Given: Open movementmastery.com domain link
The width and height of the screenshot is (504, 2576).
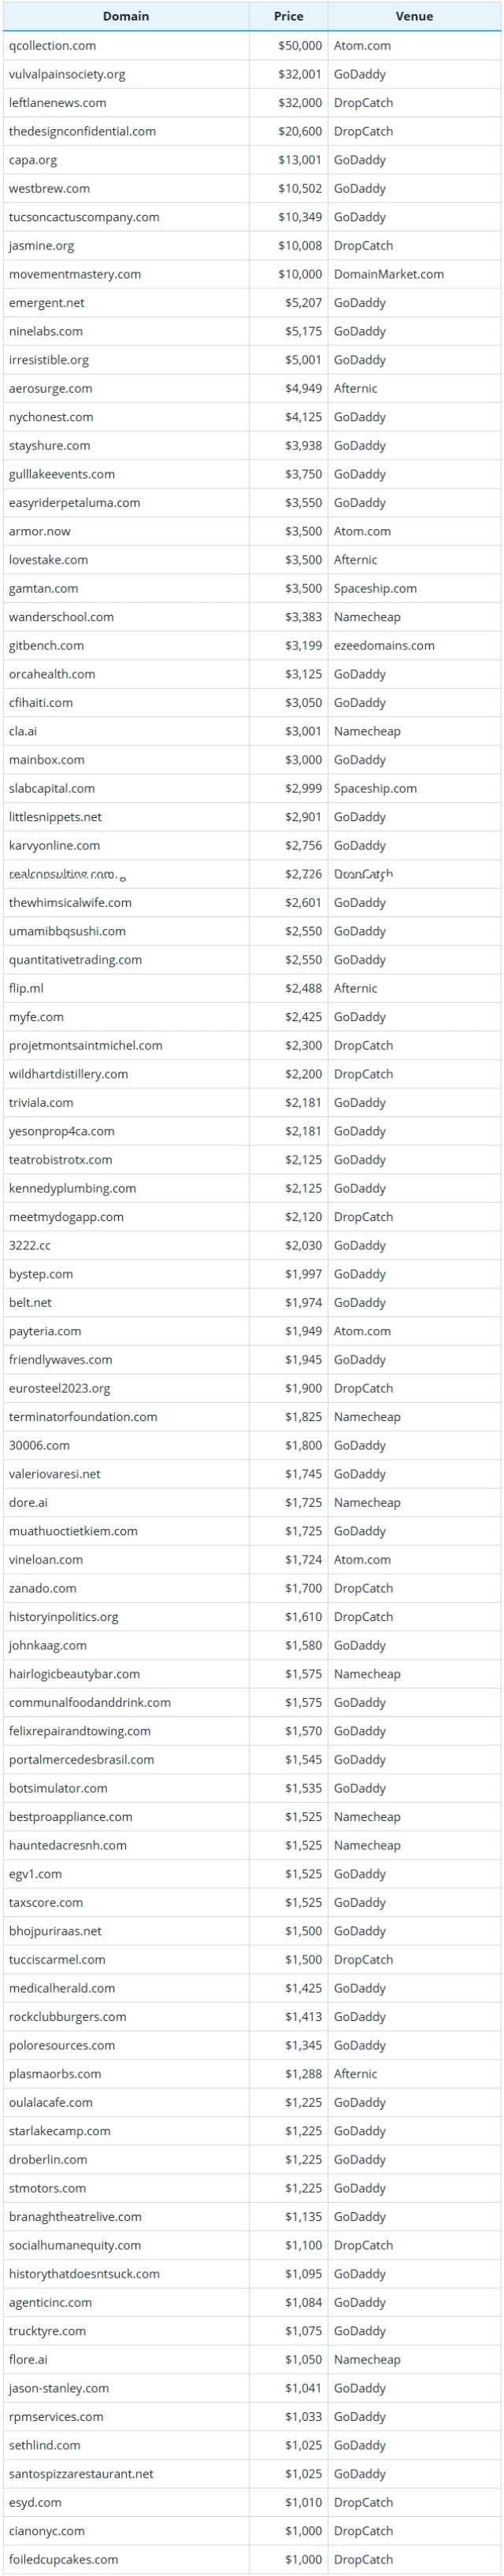Looking at the screenshot, I should point(75,274).
